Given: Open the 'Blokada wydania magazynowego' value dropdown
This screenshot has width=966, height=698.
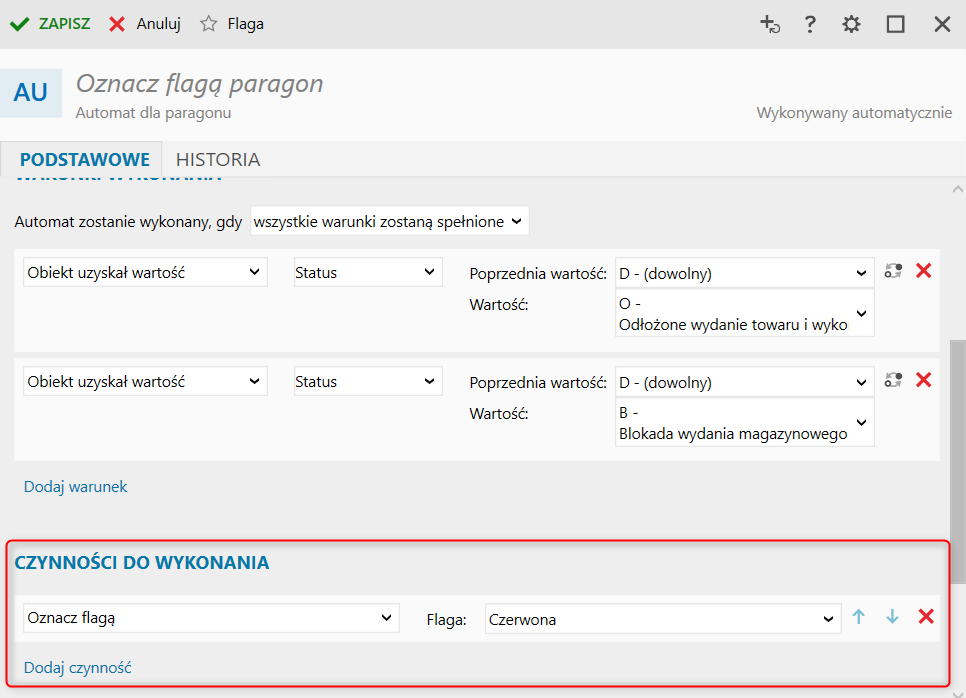Looking at the screenshot, I should pyautogui.click(x=744, y=423).
